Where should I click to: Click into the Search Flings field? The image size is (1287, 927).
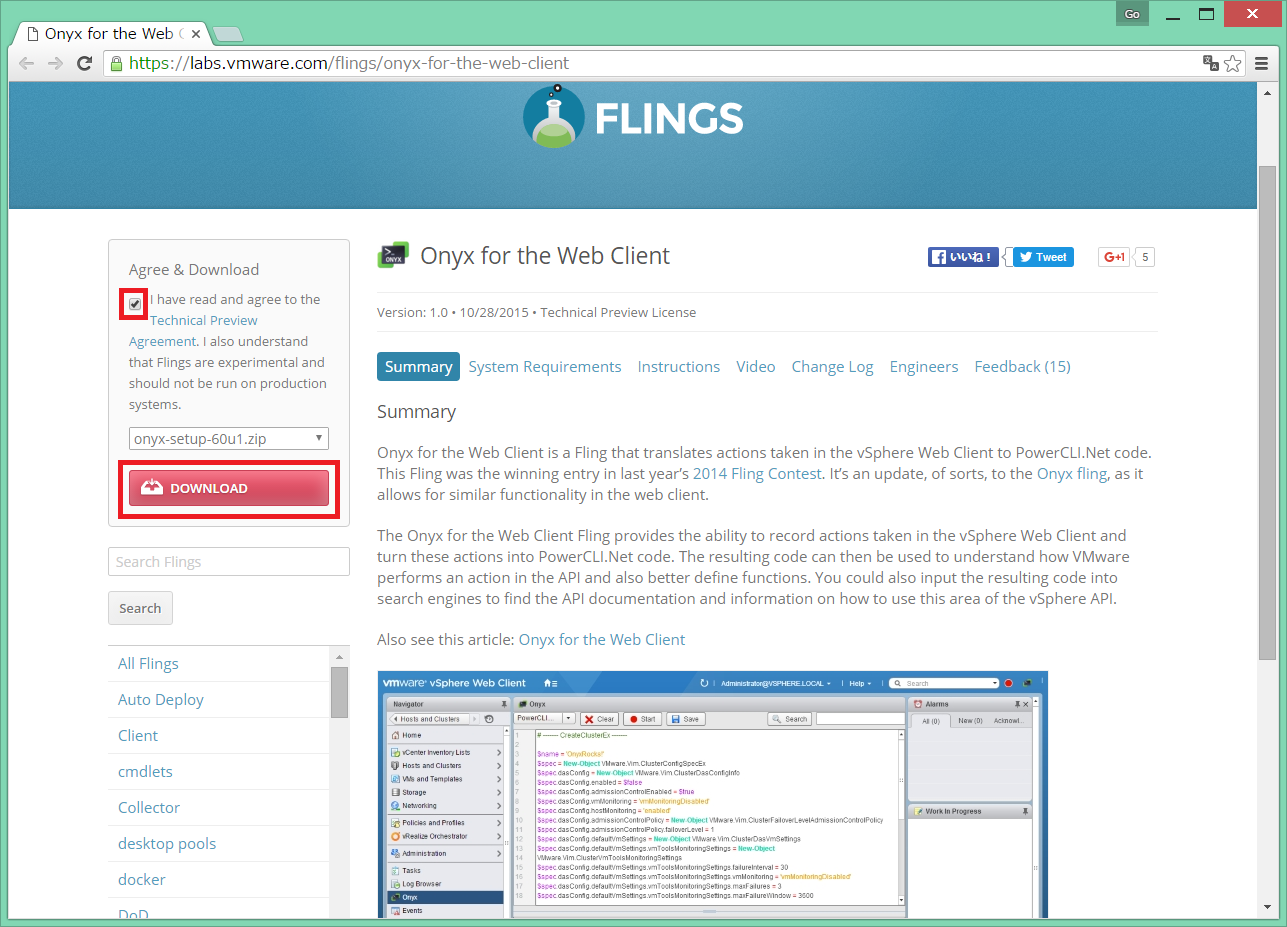(x=229, y=562)
